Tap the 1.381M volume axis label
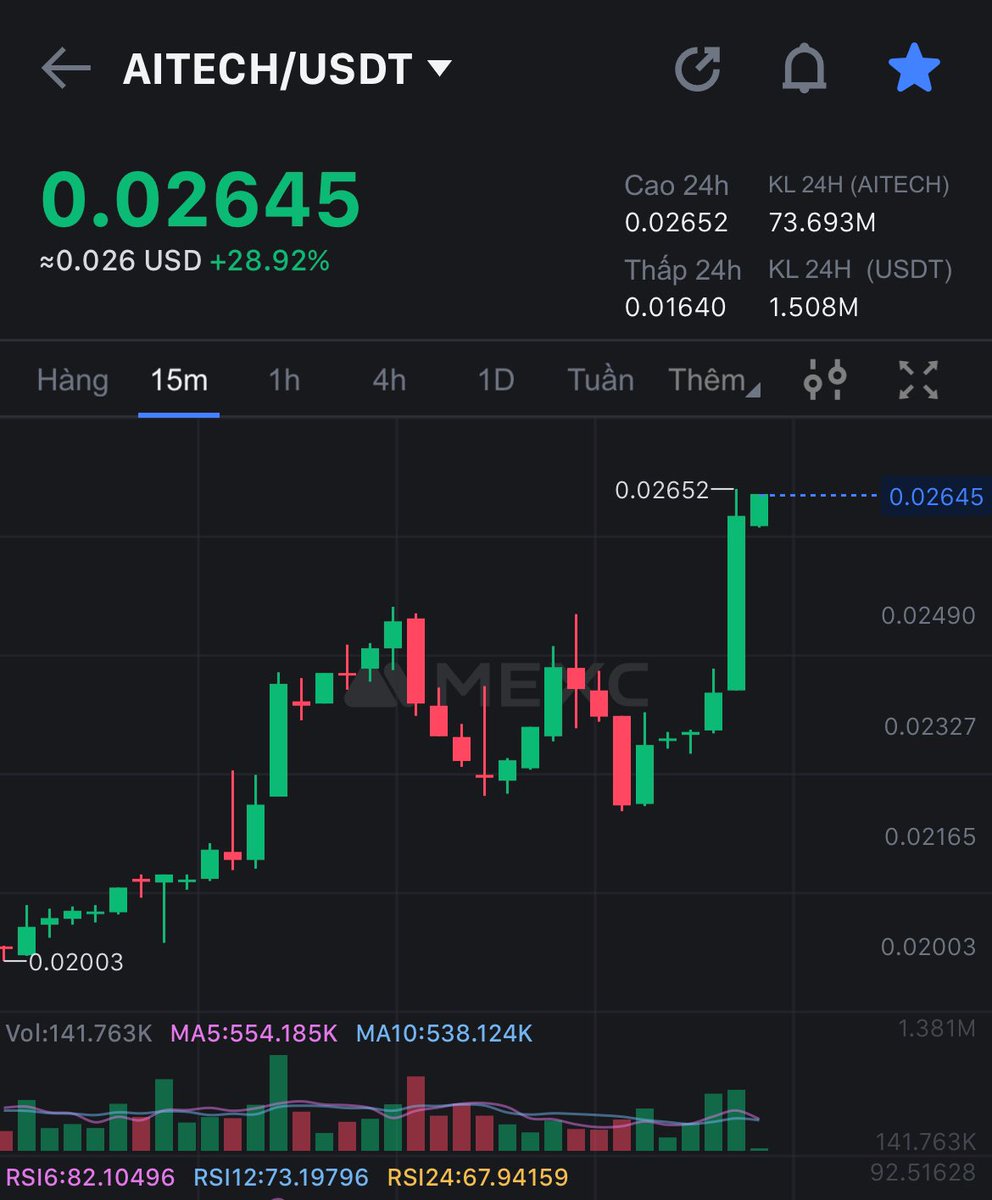This screenshot has height=1200, width=992. pos(937,1028)
